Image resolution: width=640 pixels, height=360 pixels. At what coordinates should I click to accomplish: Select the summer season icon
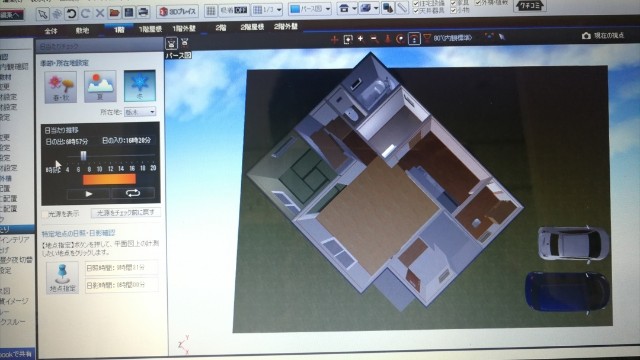(100, 86)
